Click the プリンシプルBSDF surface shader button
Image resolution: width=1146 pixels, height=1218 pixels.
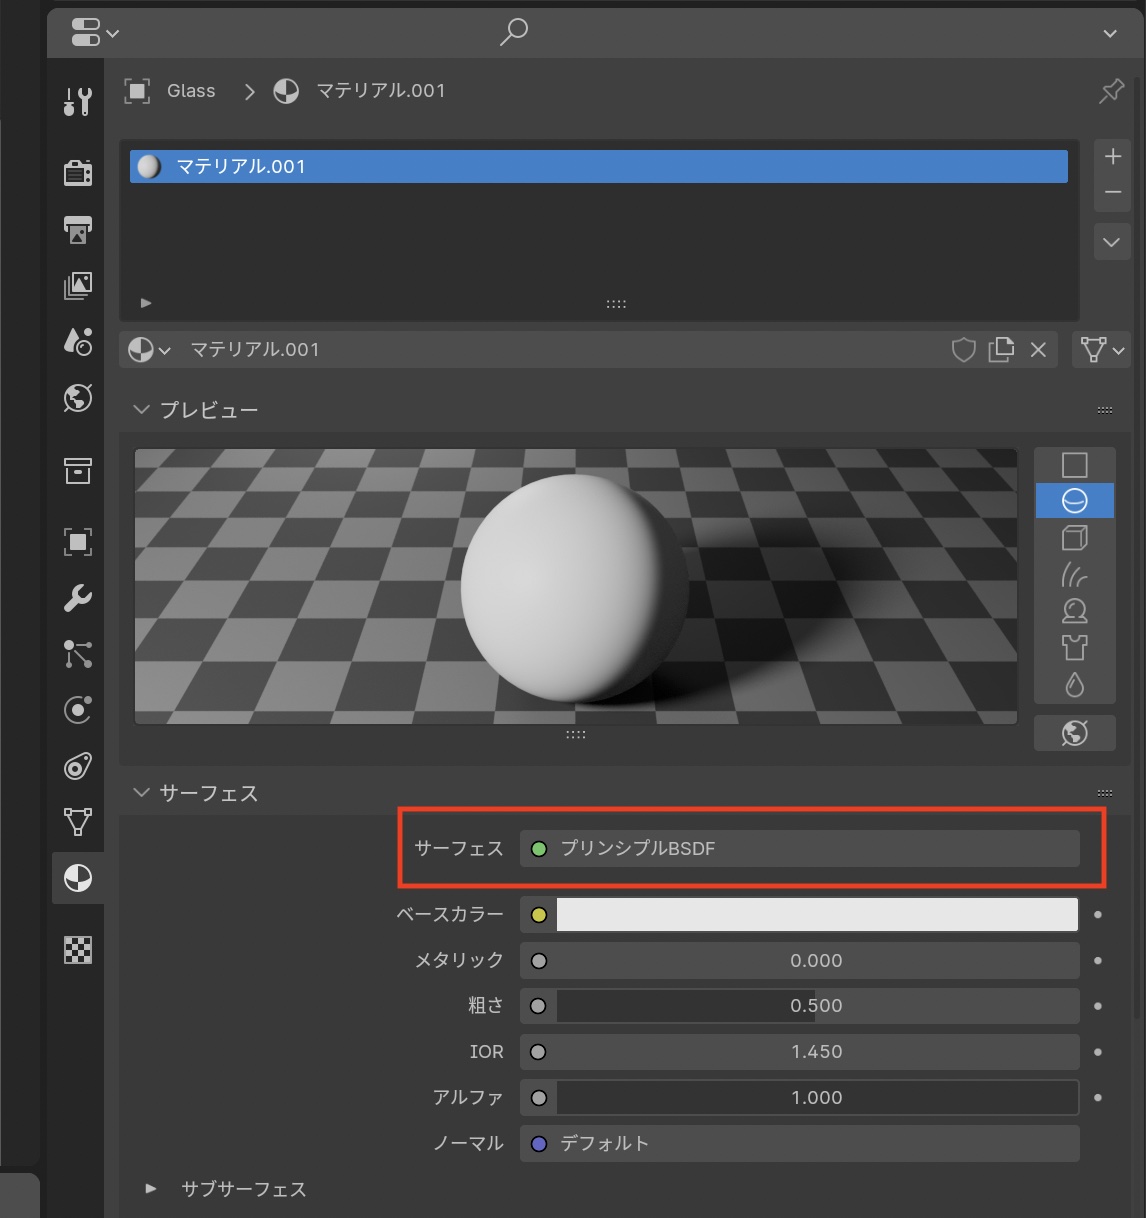(799, 849)
